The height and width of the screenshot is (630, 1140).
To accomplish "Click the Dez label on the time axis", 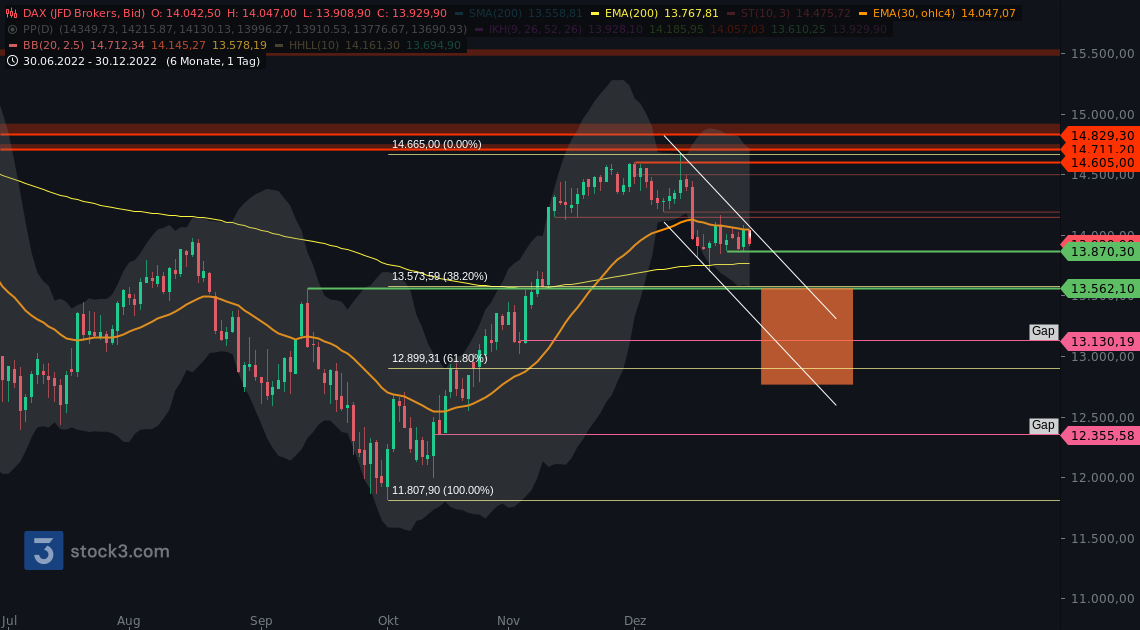I will [635, 621].
